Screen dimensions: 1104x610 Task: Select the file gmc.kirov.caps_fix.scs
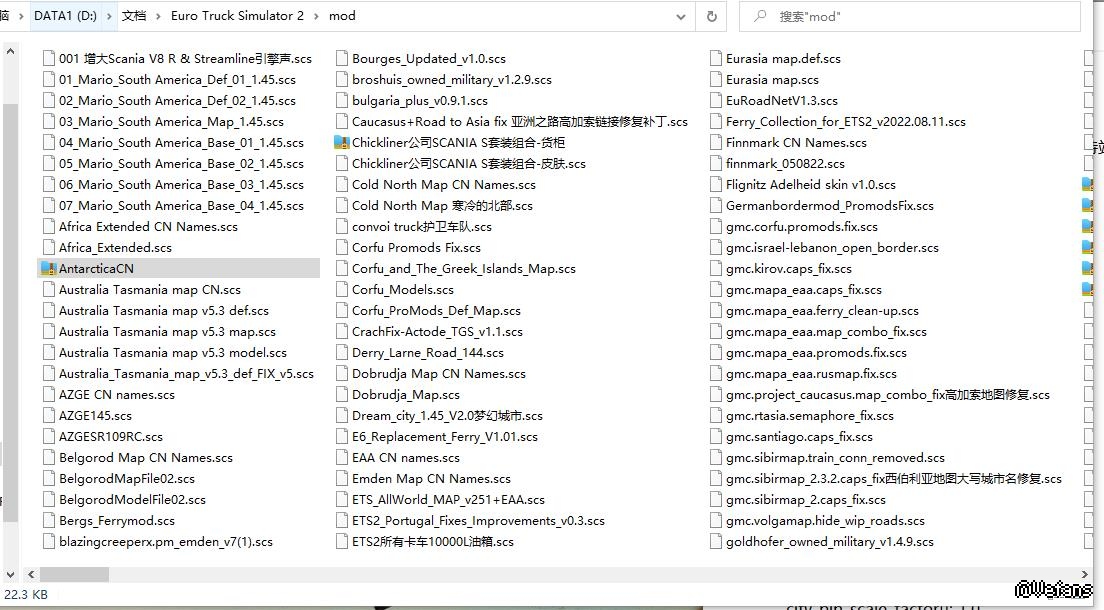pos(788,269)
